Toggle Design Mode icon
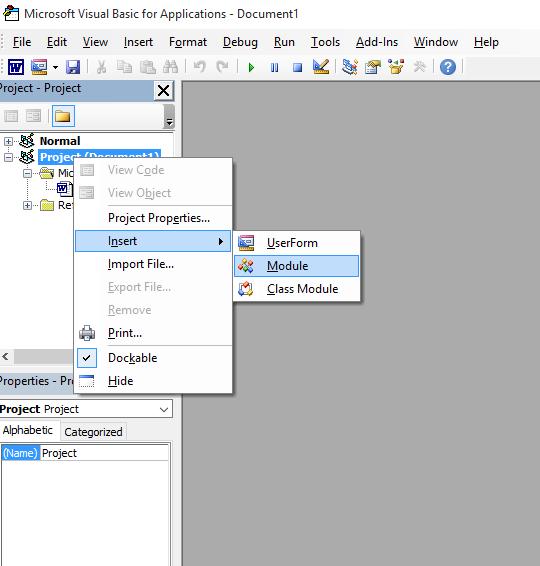The image size is (540, 566). [321, 67]
